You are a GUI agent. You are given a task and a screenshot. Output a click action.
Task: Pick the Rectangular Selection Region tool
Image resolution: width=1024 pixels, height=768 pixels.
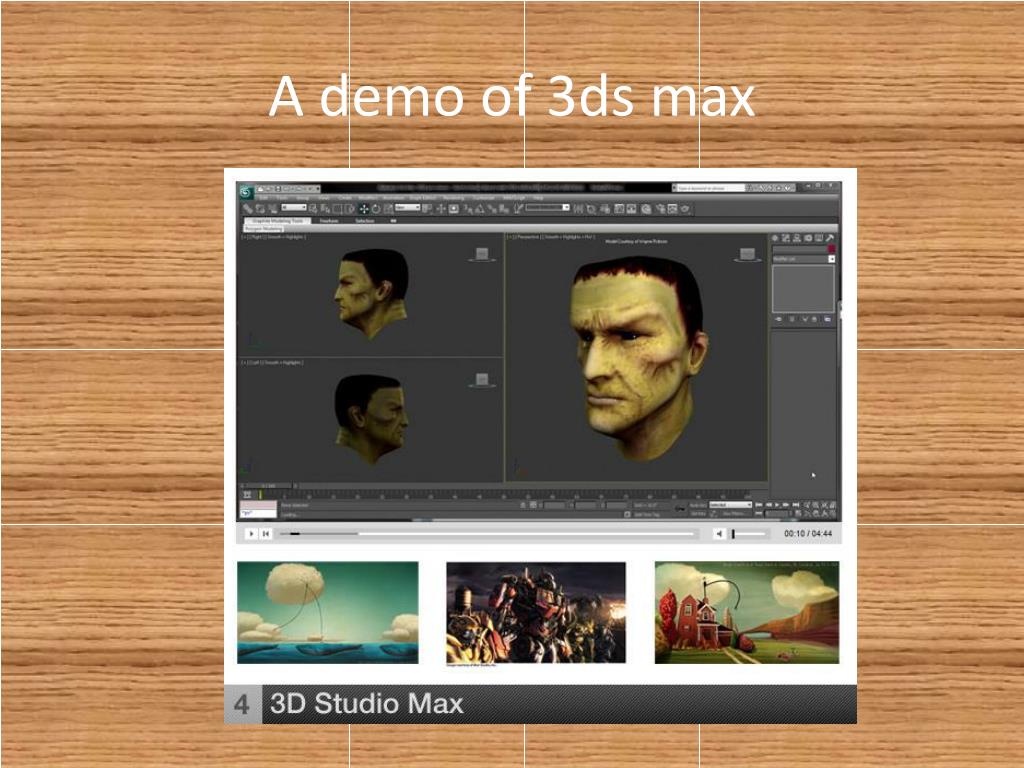point(338,209)
